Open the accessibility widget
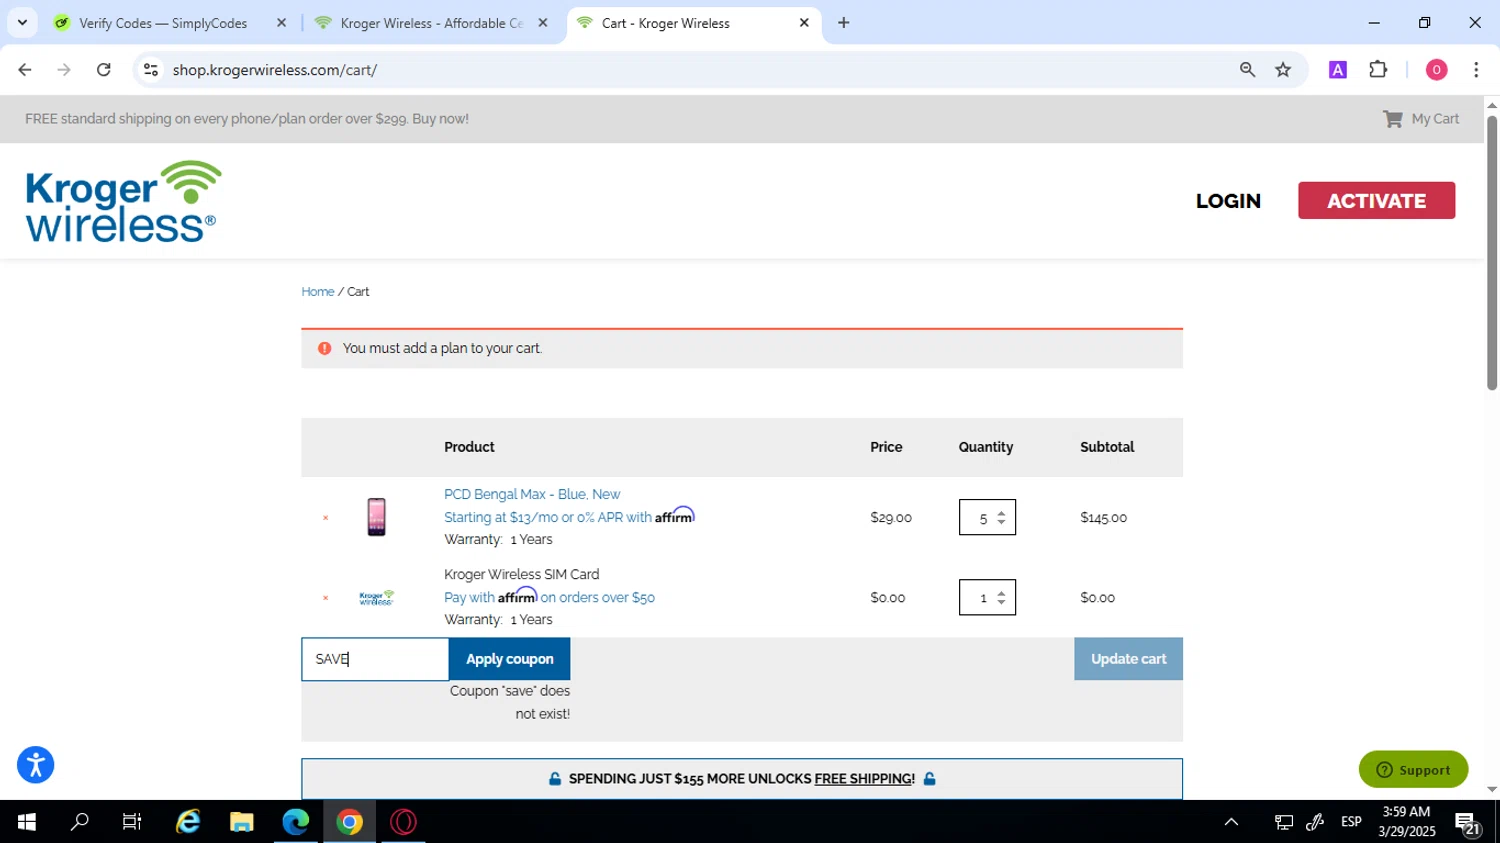The image size is (1500, 843). click(35, 765)
